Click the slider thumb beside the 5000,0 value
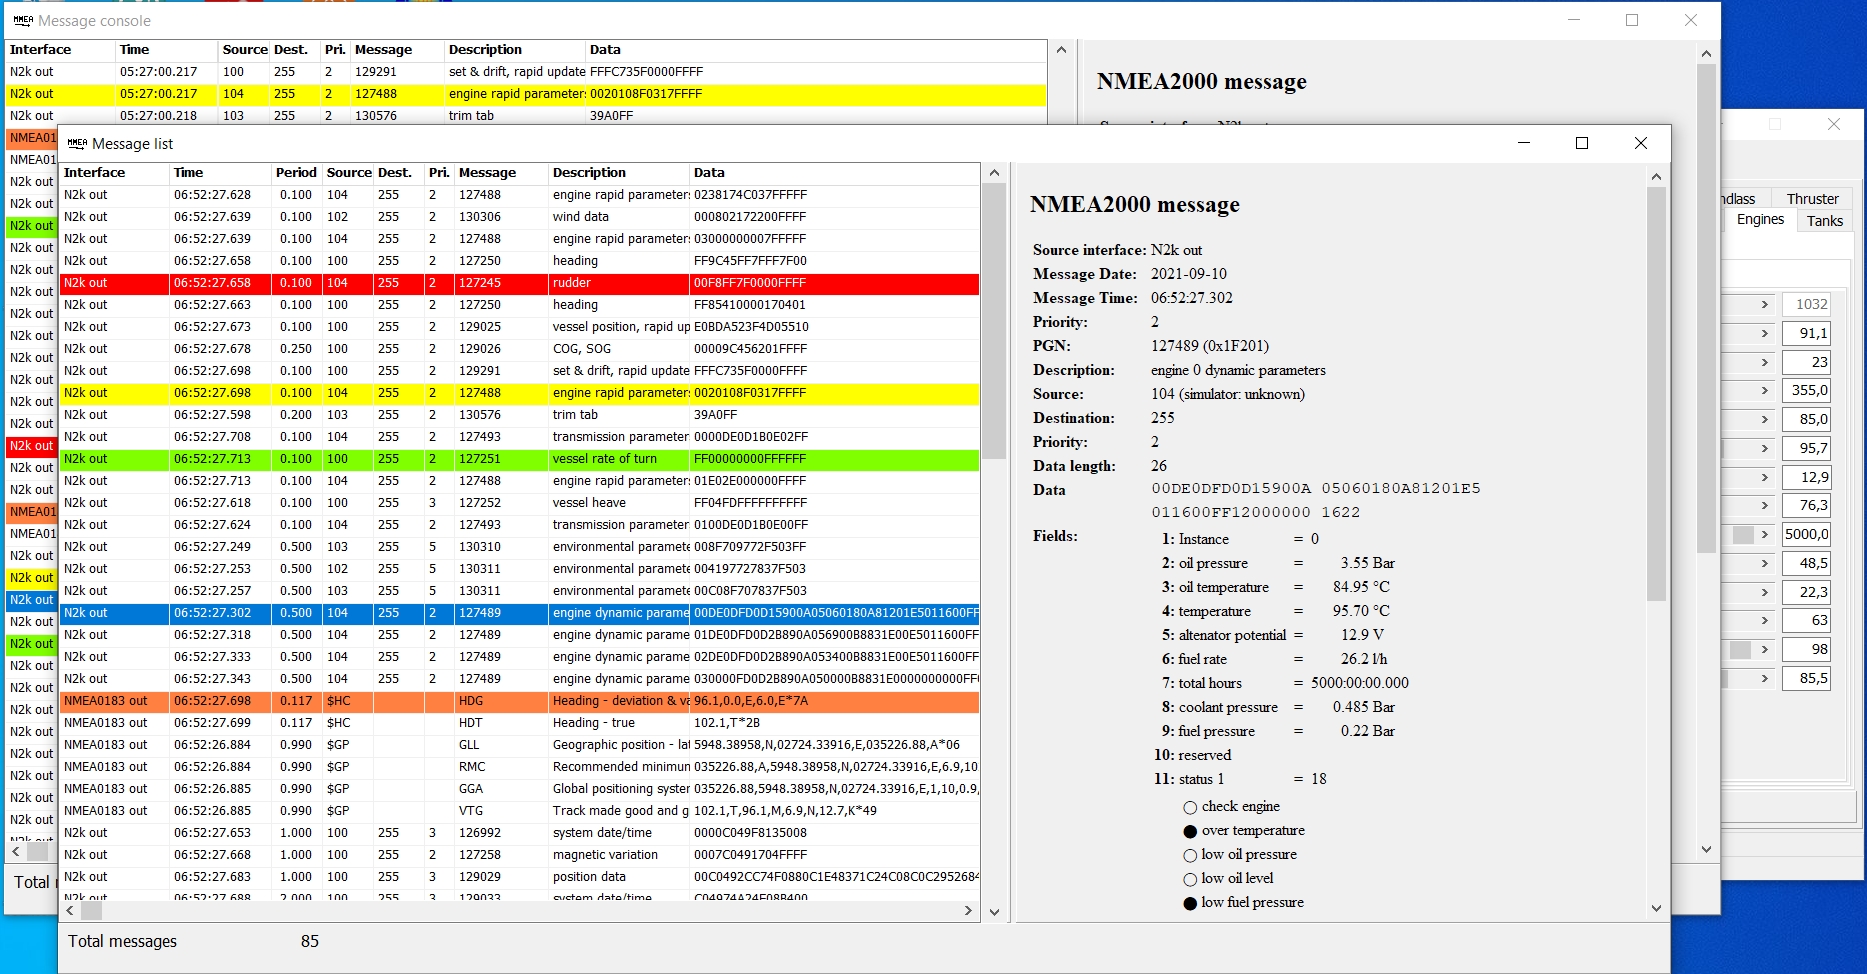 (x=1743, y=535)
